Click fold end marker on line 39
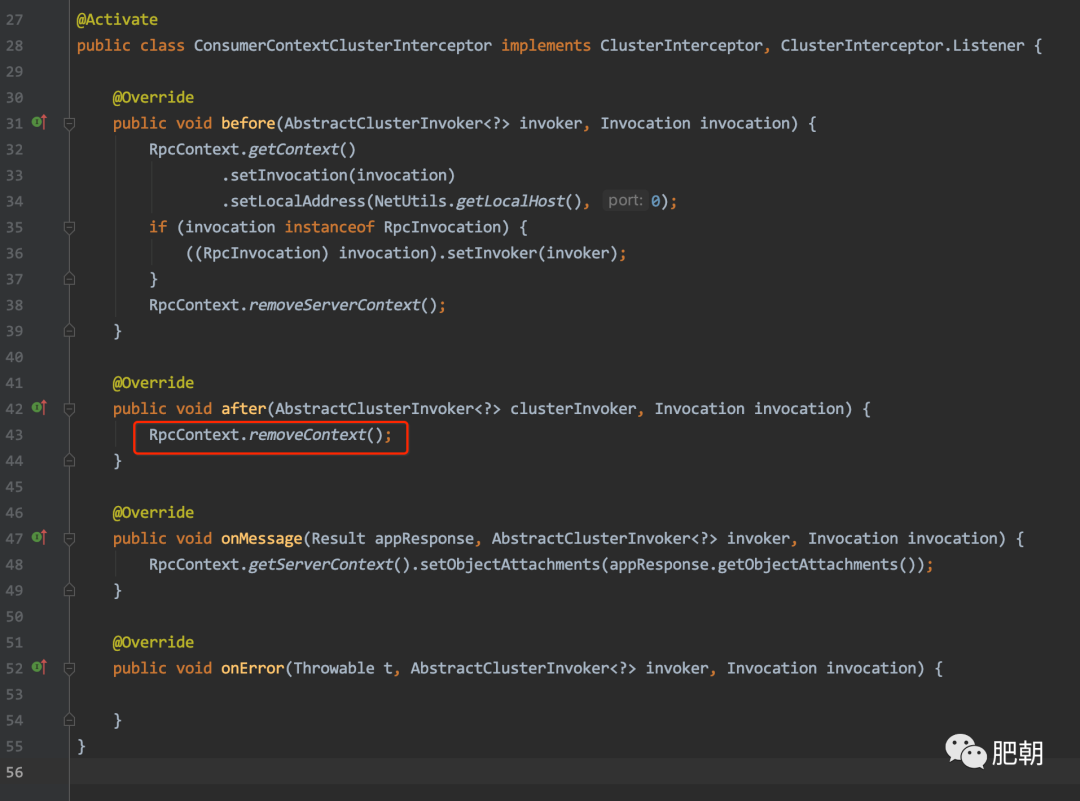The image size is (1080, 801). 70,331
